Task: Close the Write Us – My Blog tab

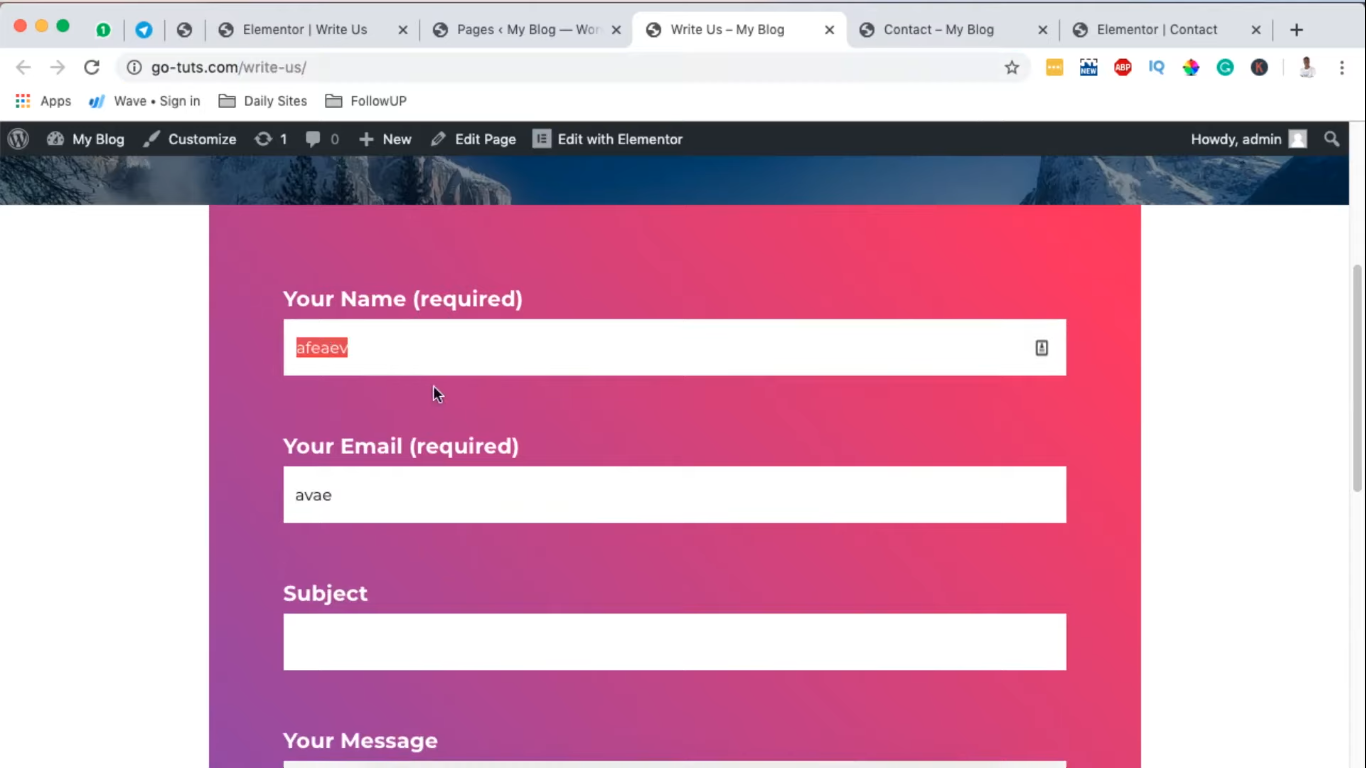Action: point(829,30)
